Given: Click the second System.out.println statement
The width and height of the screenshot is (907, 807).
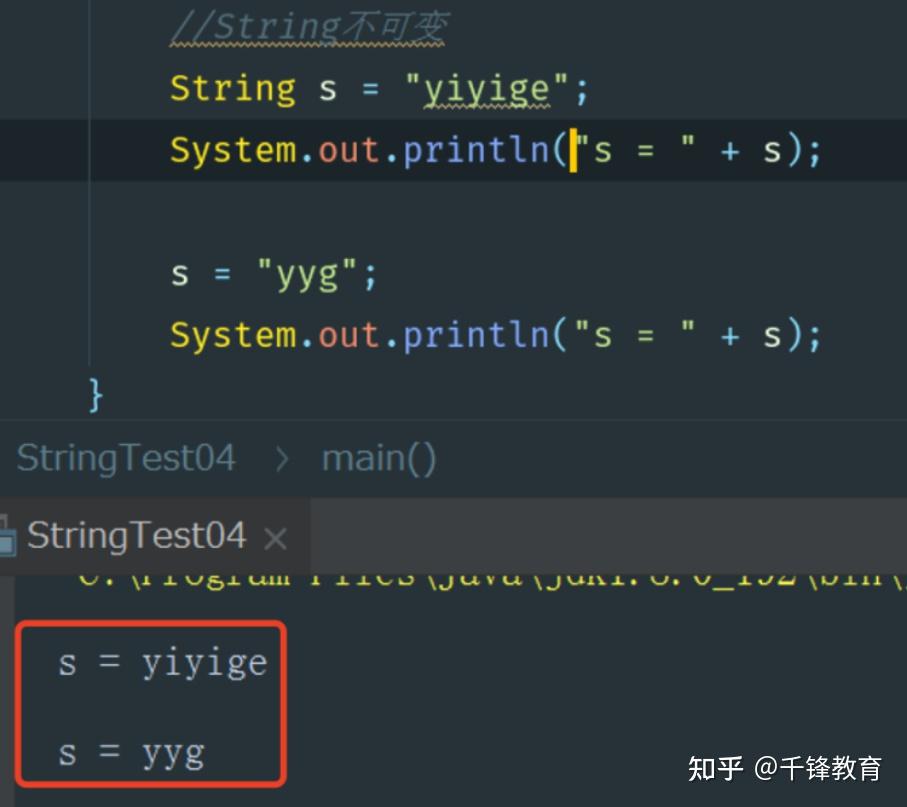Looking at the screenshot, I should (x=496, y=336).
